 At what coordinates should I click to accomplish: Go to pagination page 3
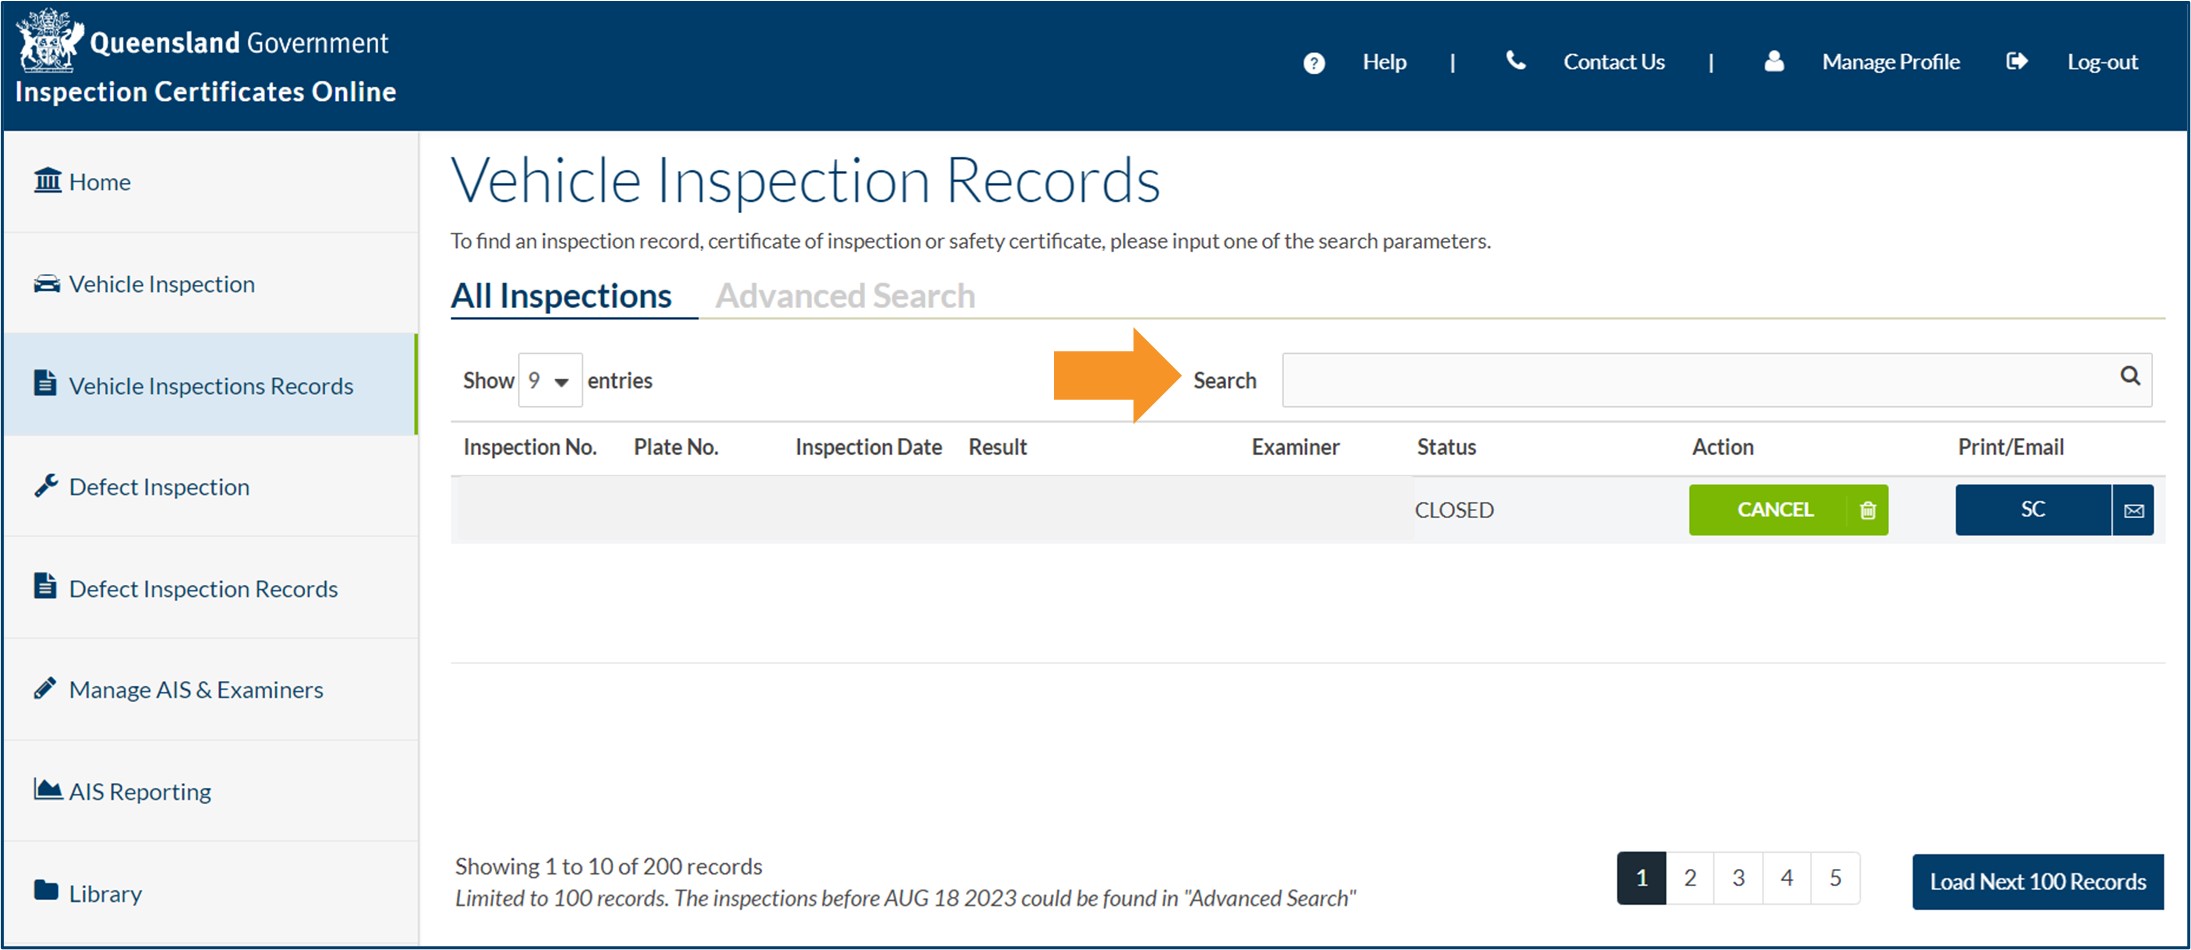1738,877
